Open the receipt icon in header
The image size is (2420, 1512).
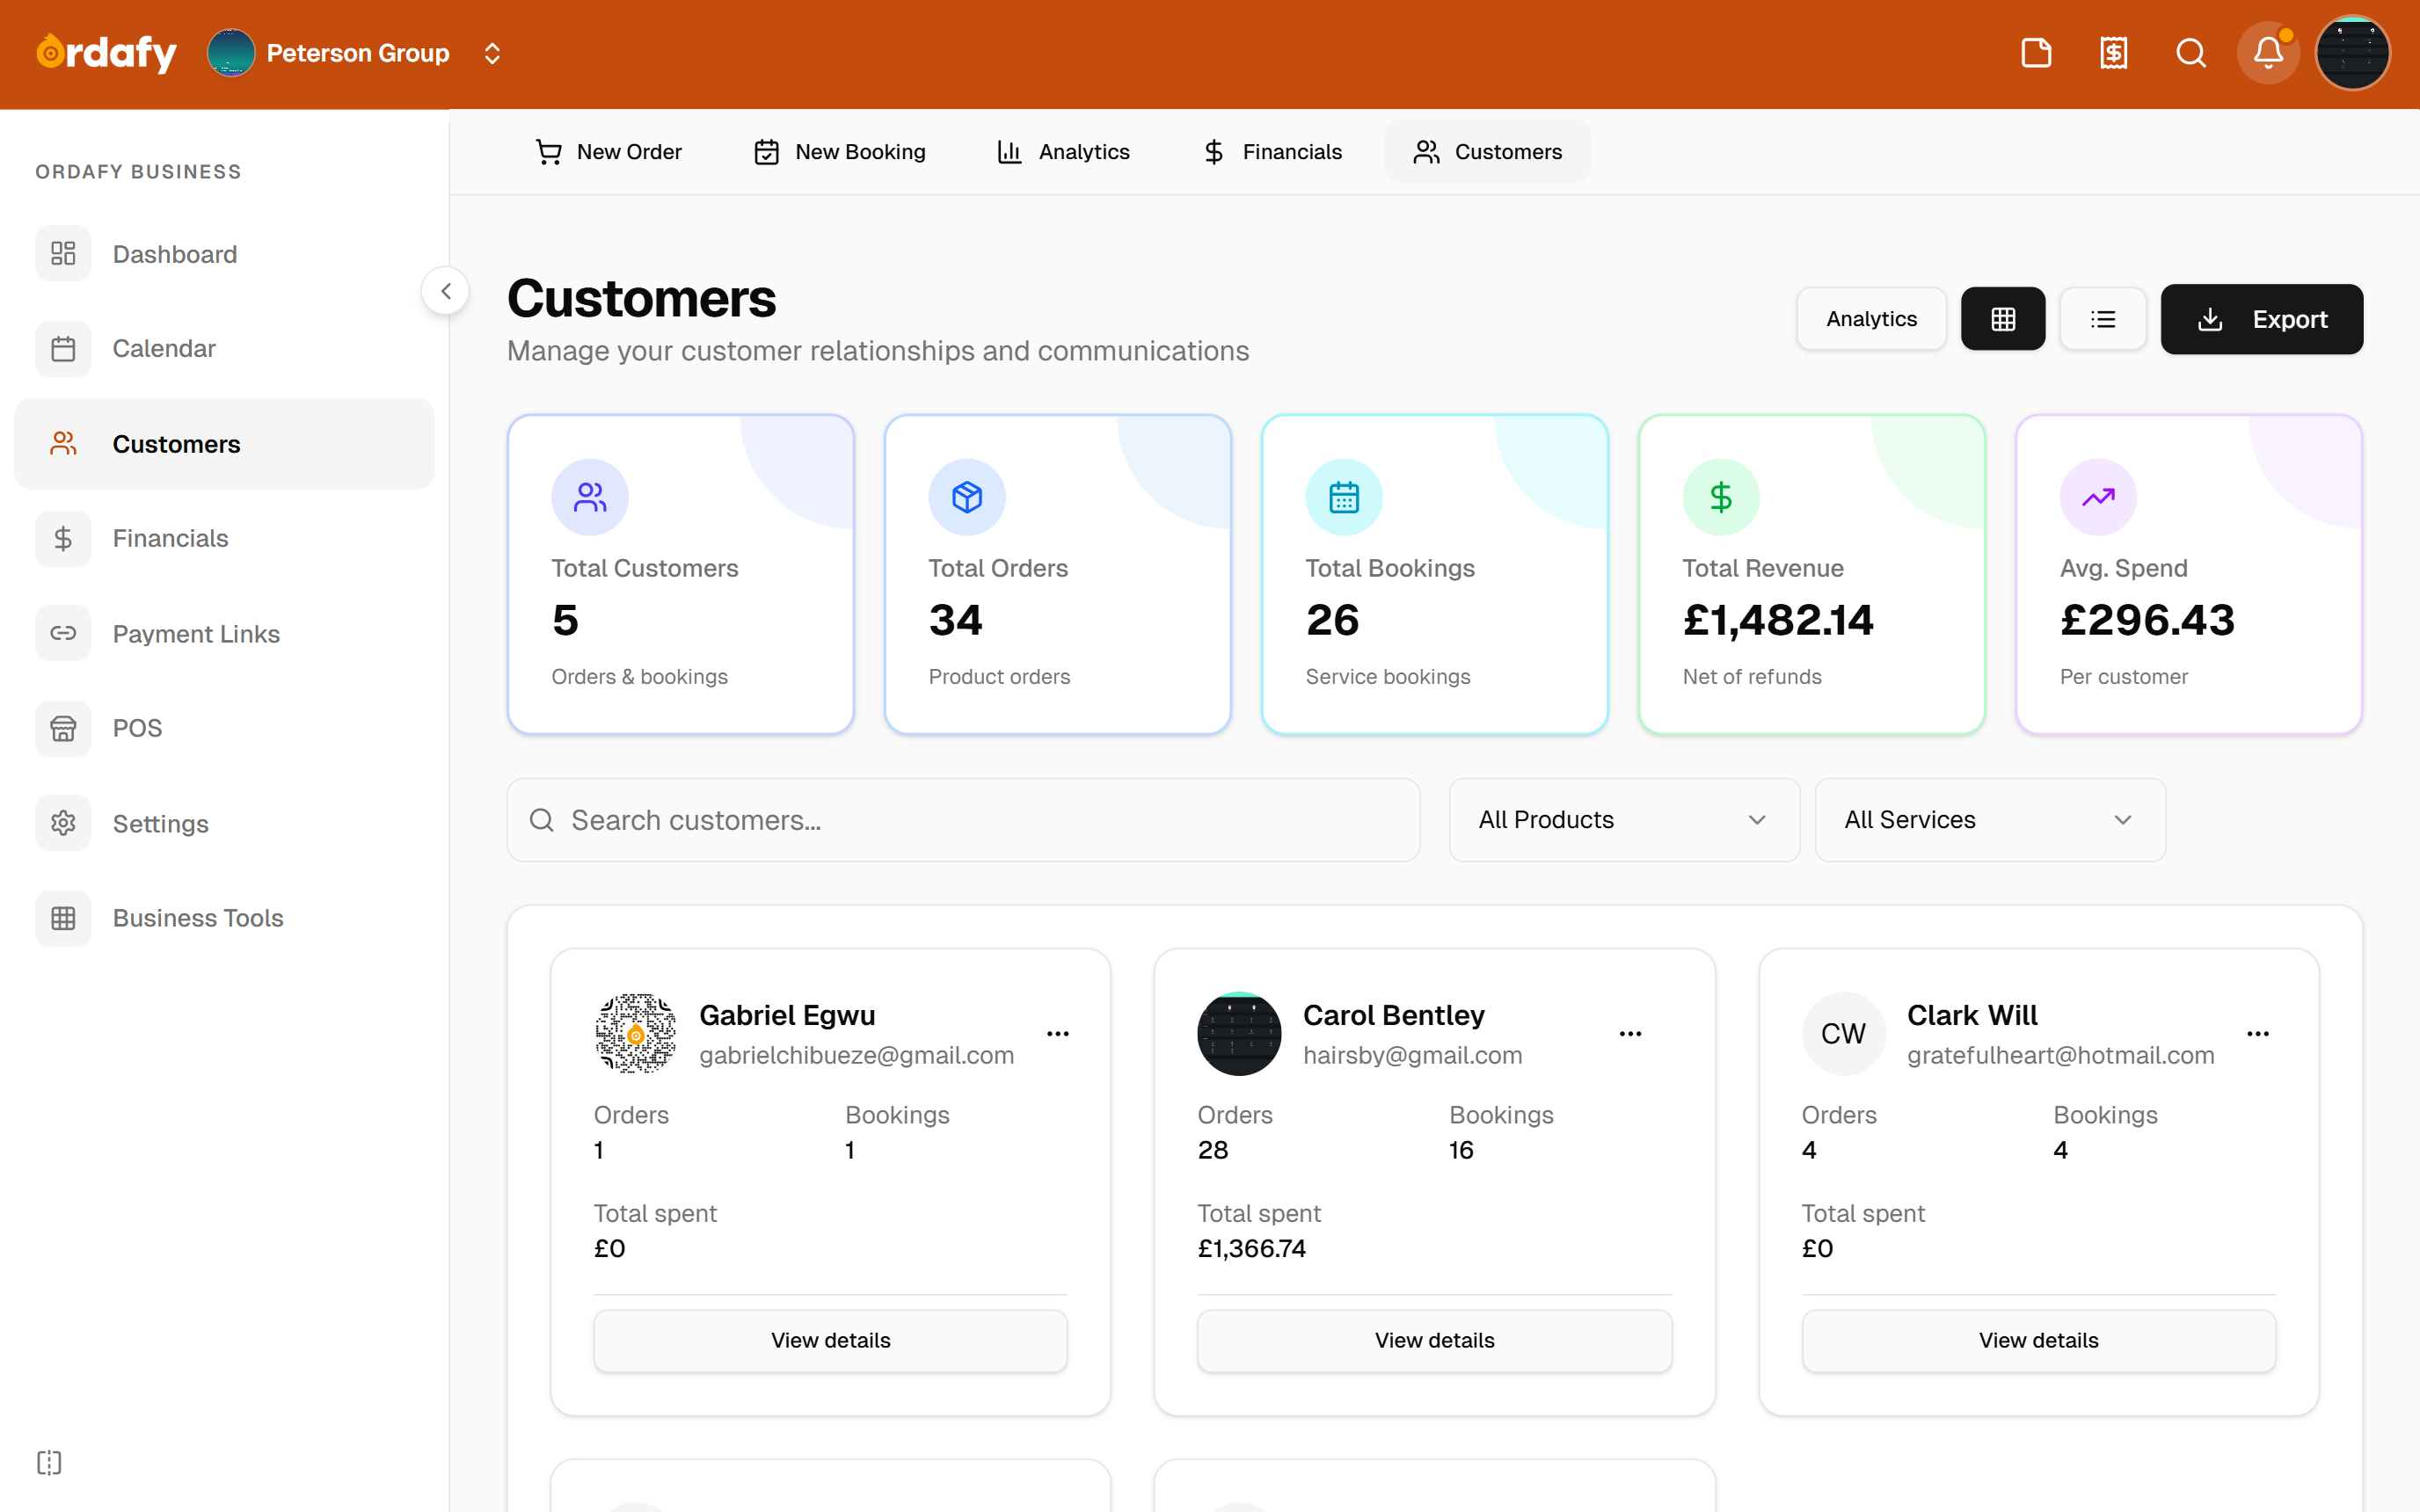coord(2113,53)
